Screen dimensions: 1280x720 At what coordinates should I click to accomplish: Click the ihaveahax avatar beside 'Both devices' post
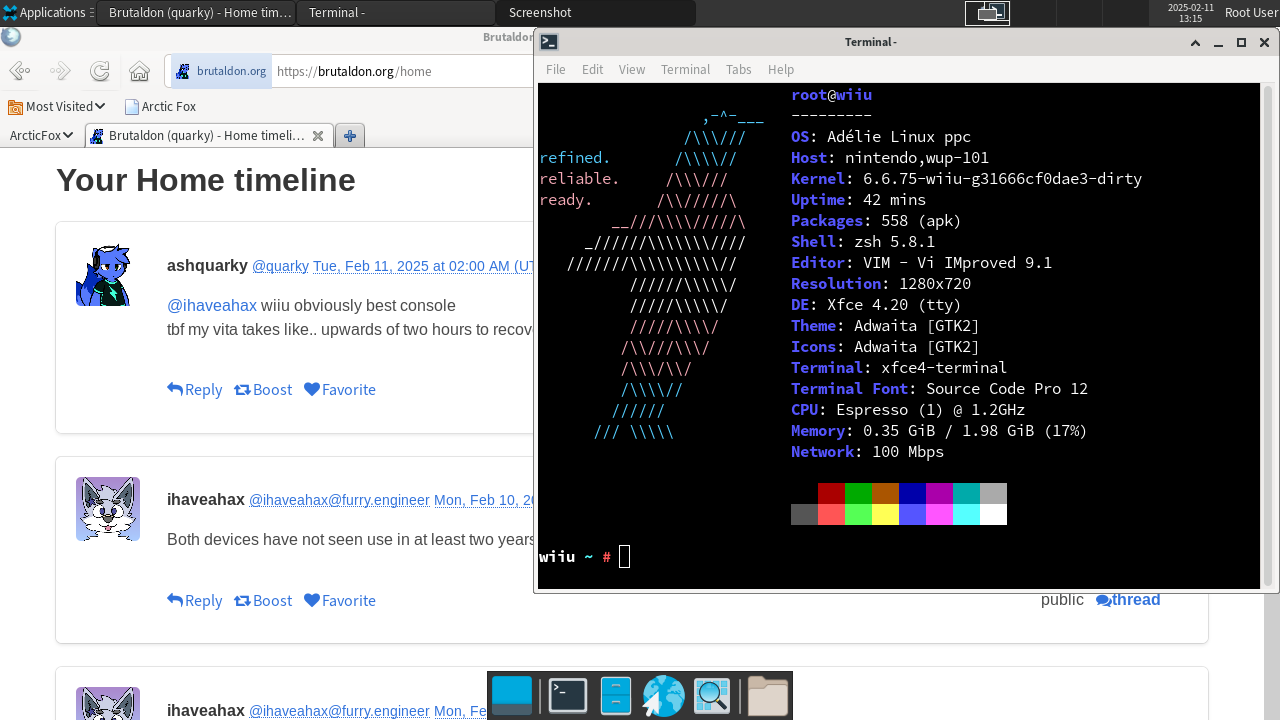click(x=108, y=509)
